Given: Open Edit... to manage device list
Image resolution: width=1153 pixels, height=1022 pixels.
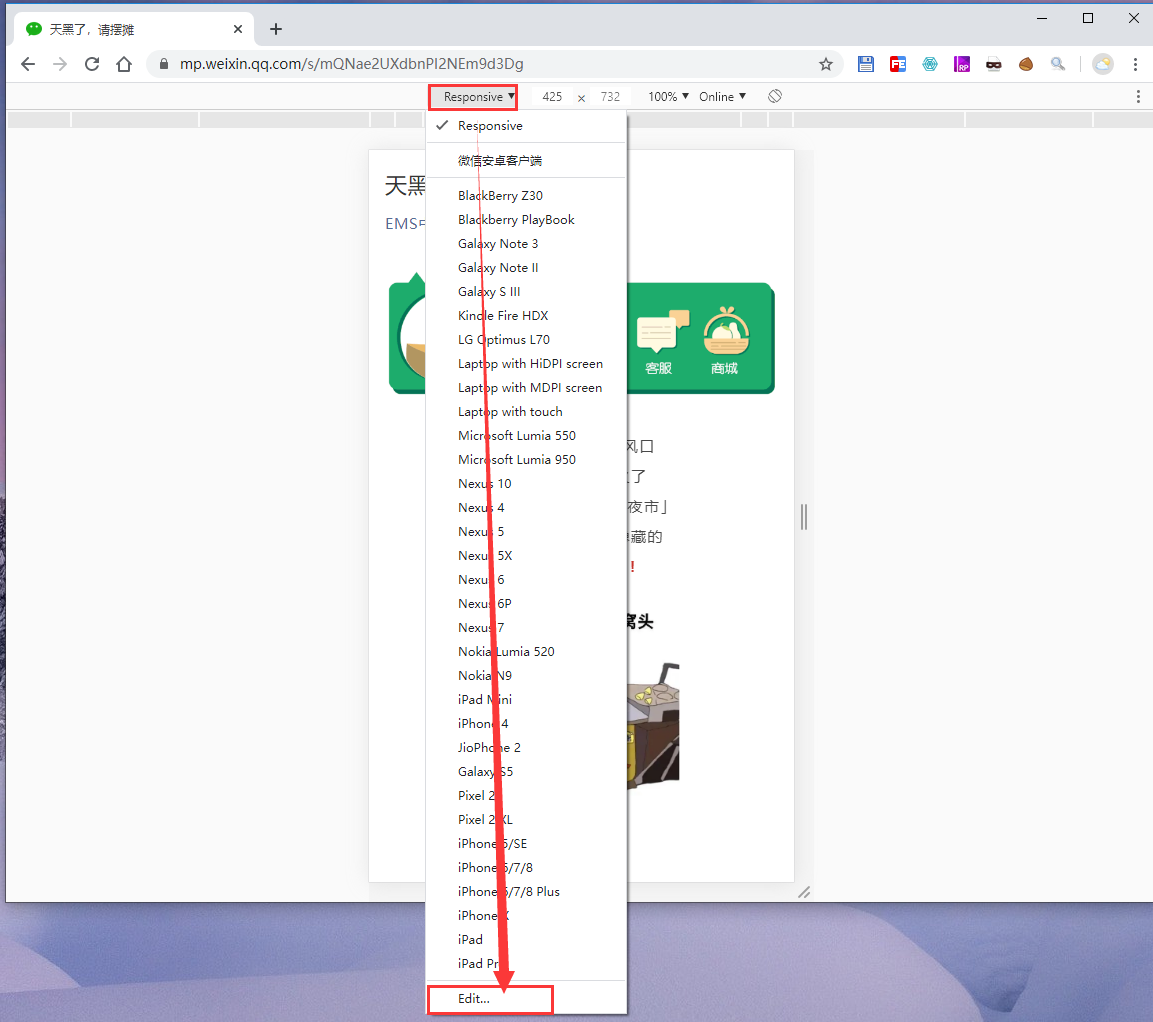Looking at the screenshot, I should pos(526,999).
